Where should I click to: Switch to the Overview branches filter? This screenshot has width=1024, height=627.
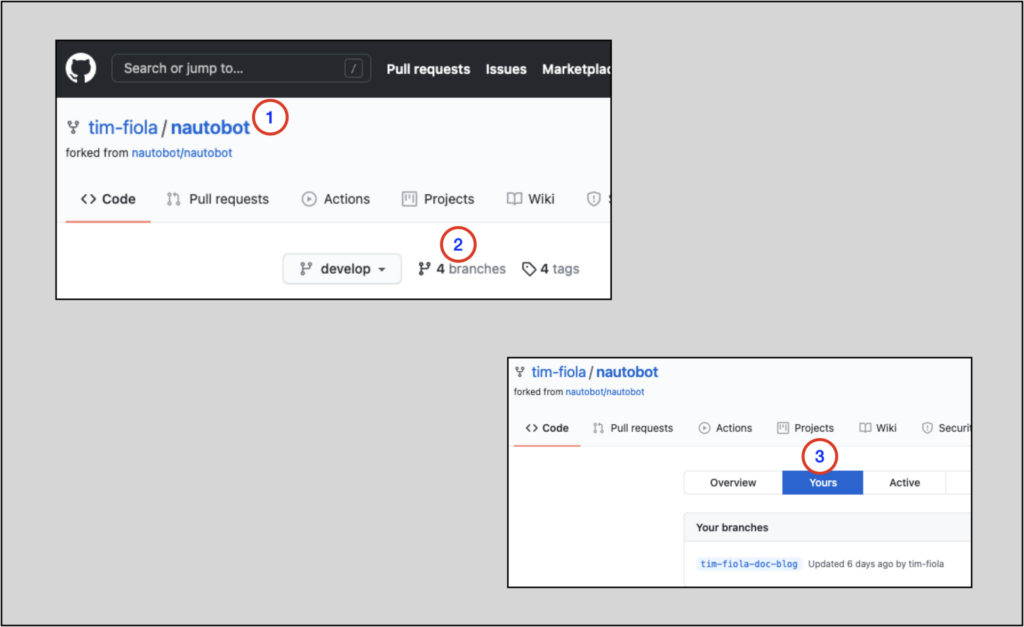[x=733, y=483]
